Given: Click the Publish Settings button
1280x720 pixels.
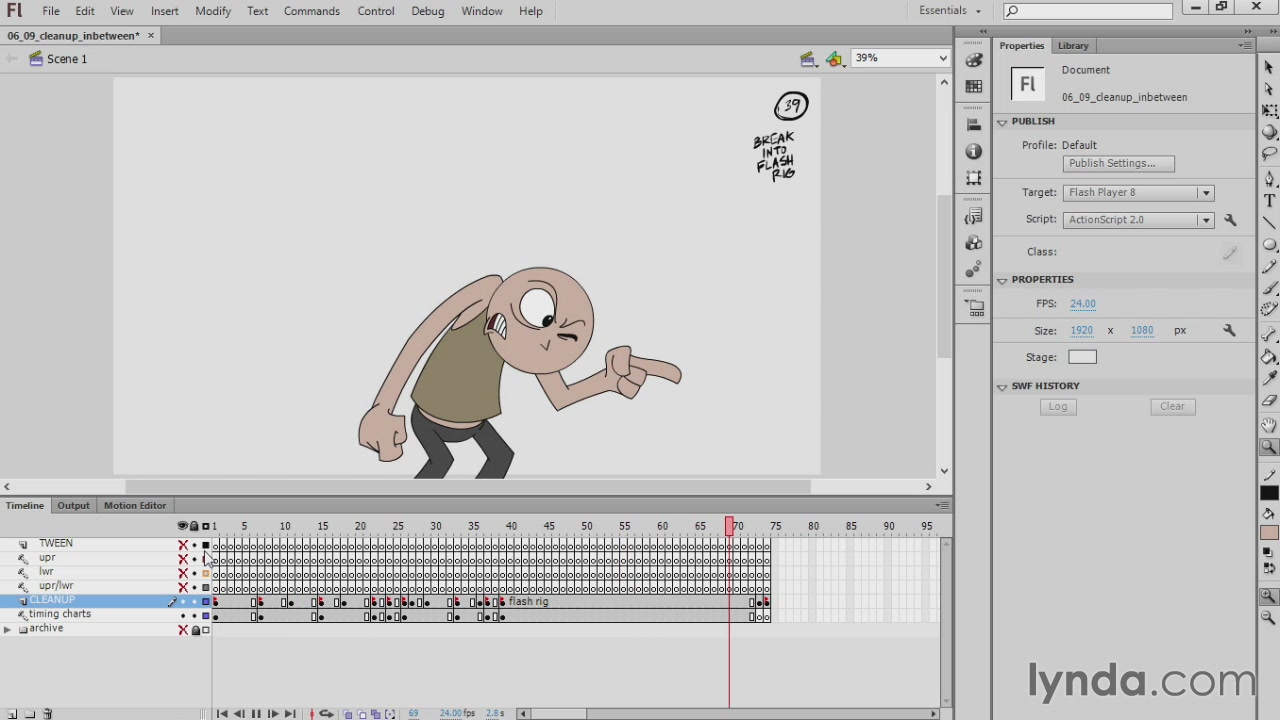Looking at the screenshot, I should click(x=1118, y=164).
